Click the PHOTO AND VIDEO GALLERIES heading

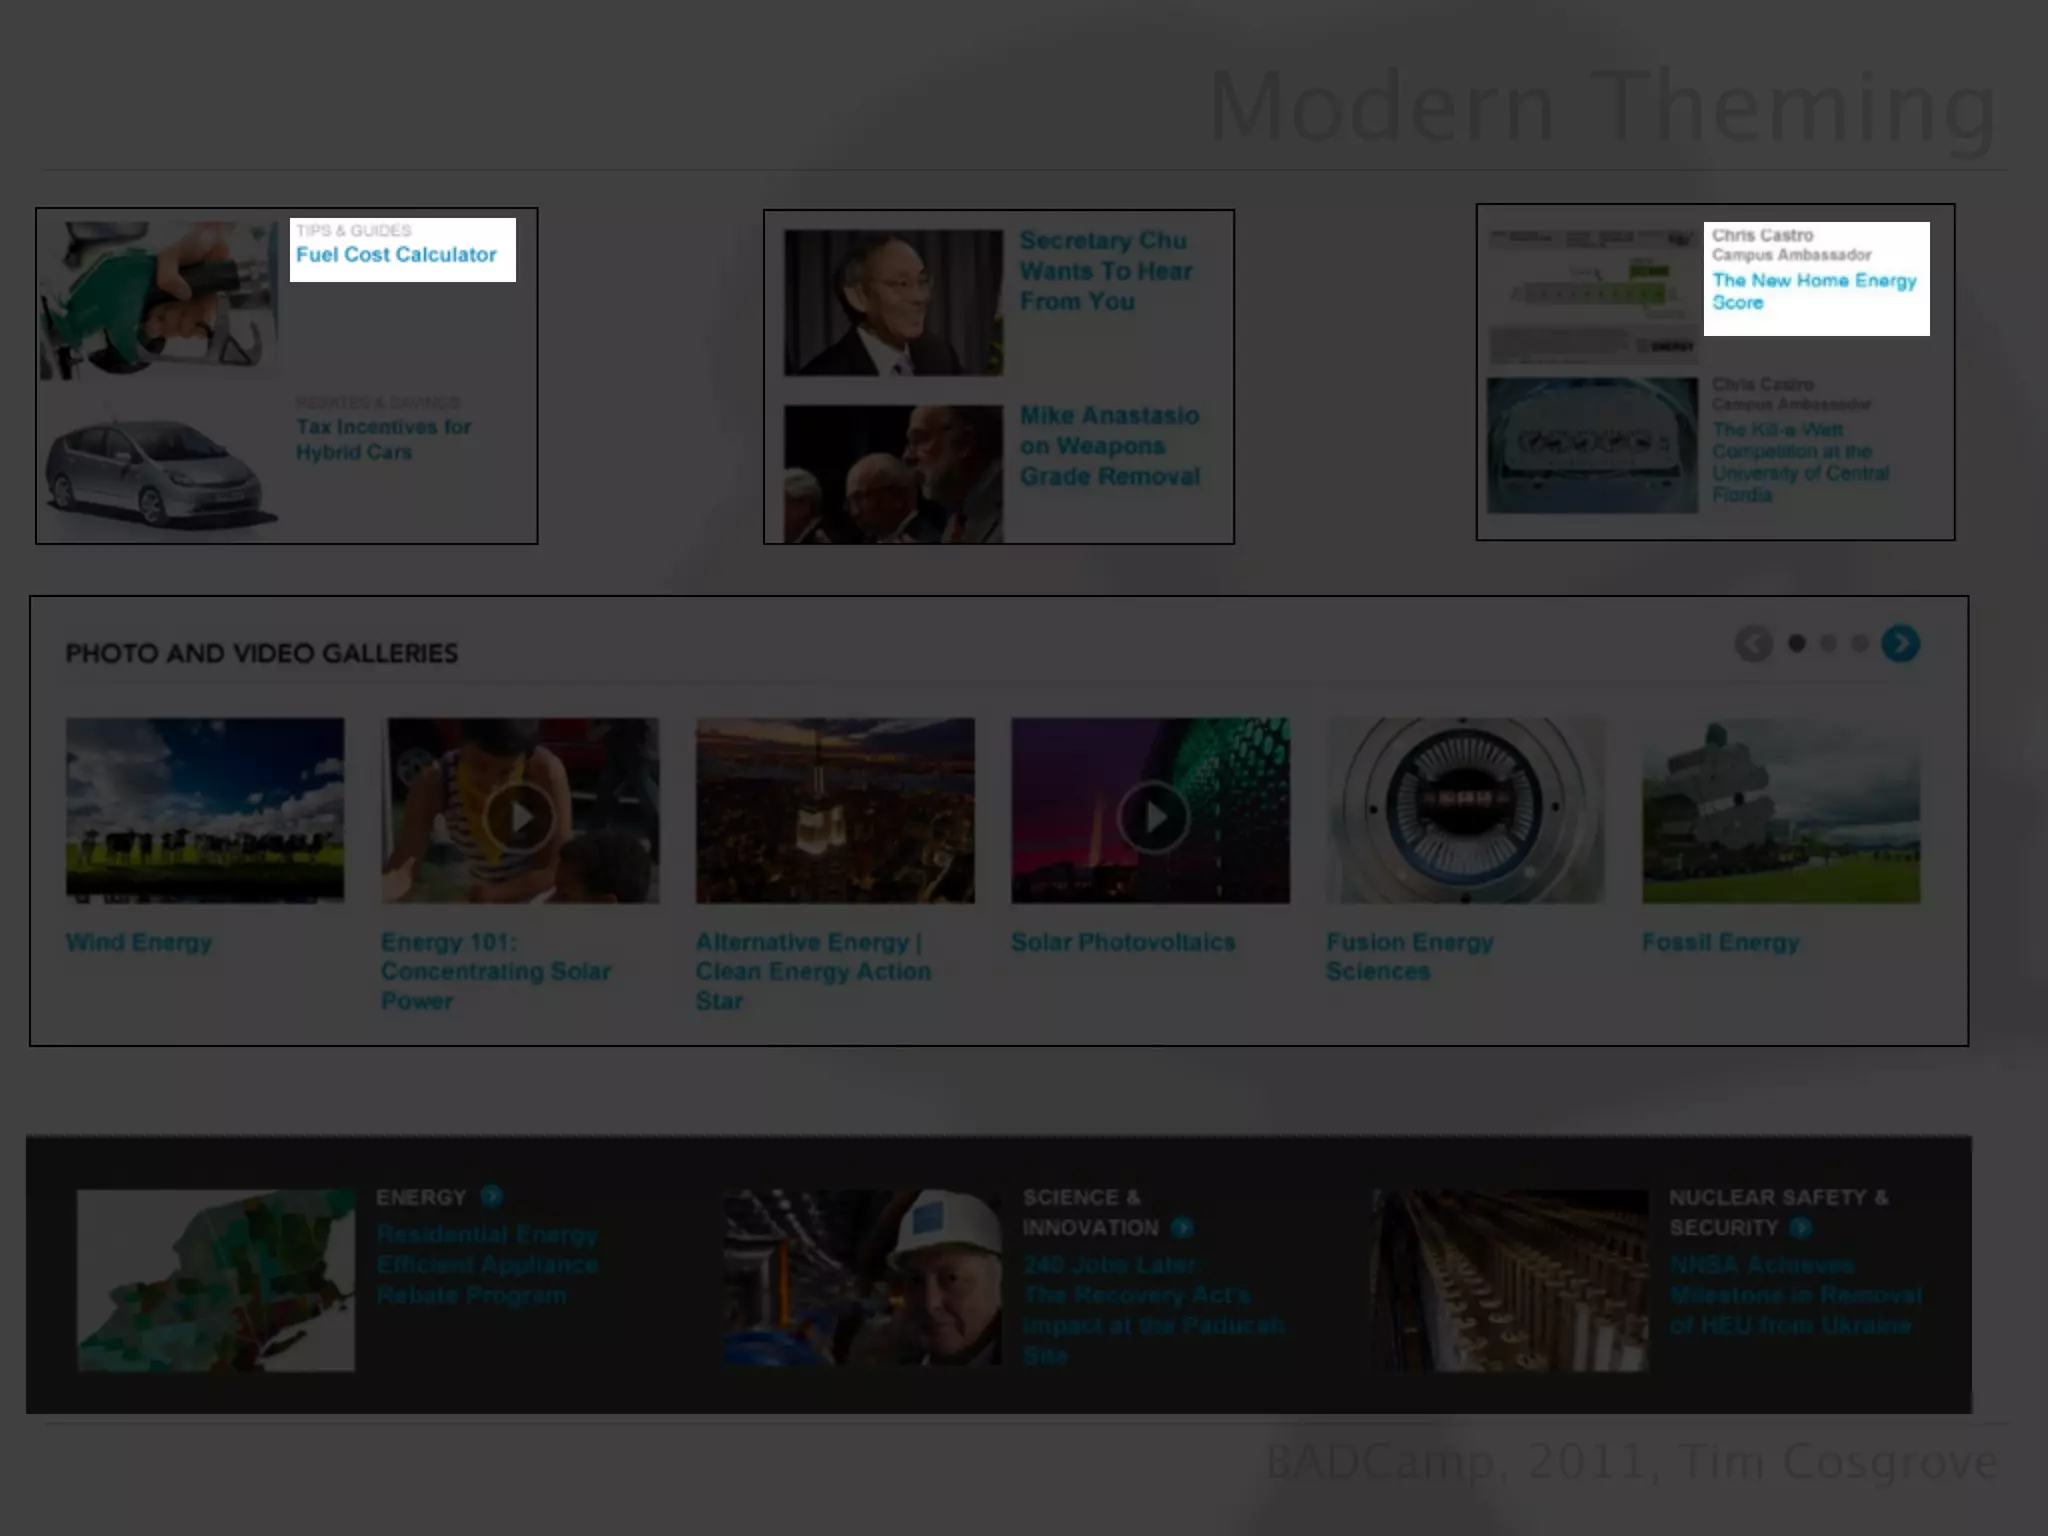coord(262,653)
